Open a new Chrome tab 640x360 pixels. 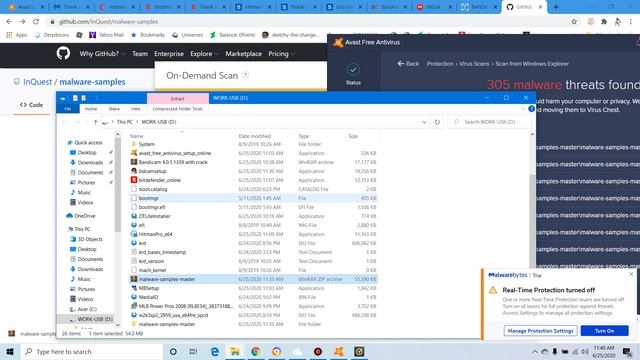pyautogui.click(x=556, y=7)
